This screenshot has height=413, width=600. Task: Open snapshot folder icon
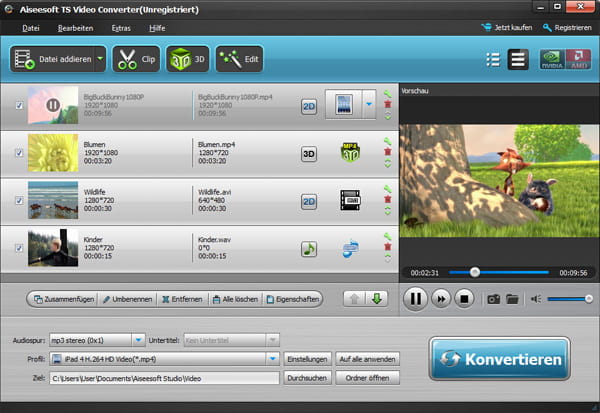512,299
